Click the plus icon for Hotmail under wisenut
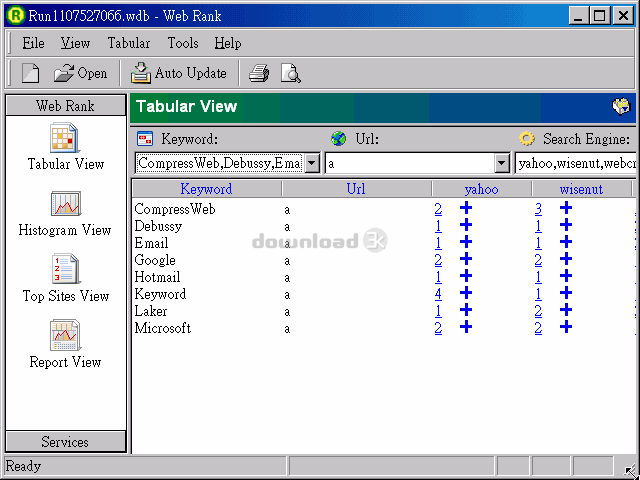This screenshot has width=640, height=480. (566, 276)
